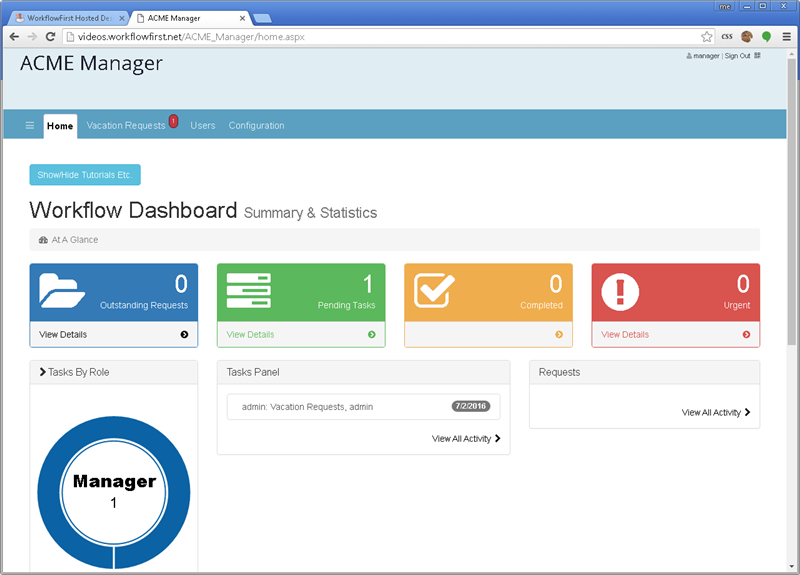Viewport: 800px width, 575px height.
Task: Click orange arrow circle on Completed card
Action: (x=559, y=335)
